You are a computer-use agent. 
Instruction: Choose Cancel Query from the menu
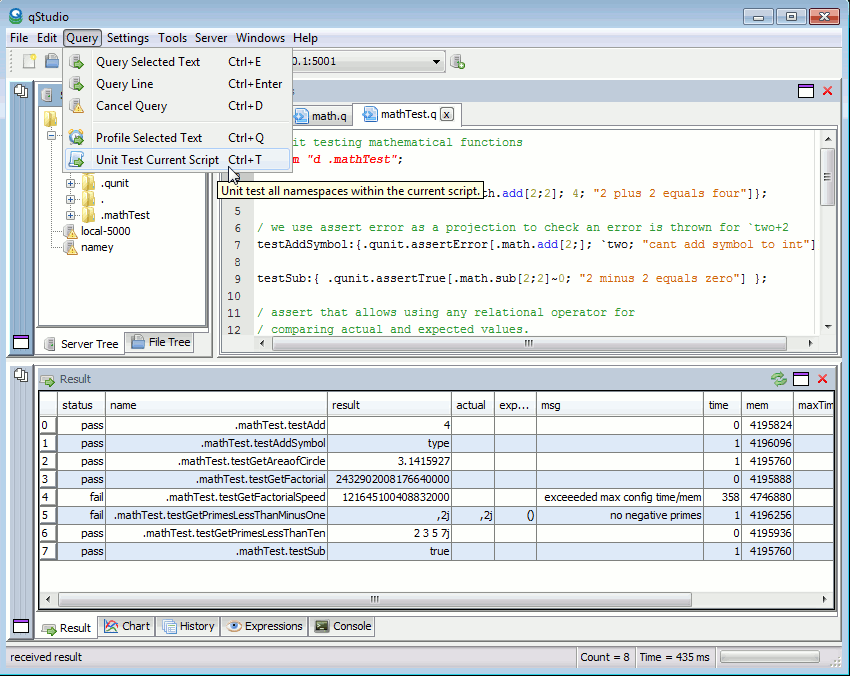[178, 106]
